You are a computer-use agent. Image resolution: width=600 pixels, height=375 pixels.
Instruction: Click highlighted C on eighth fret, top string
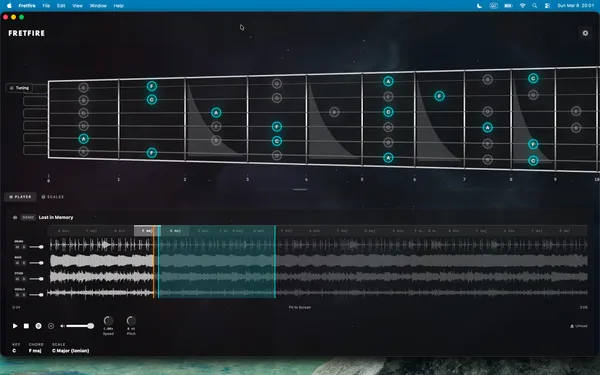533,78
